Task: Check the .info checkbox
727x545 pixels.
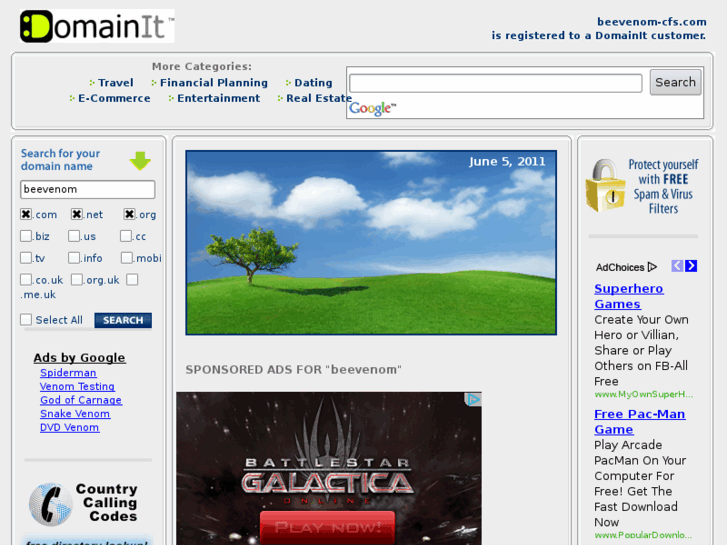Action: [74, 257]
